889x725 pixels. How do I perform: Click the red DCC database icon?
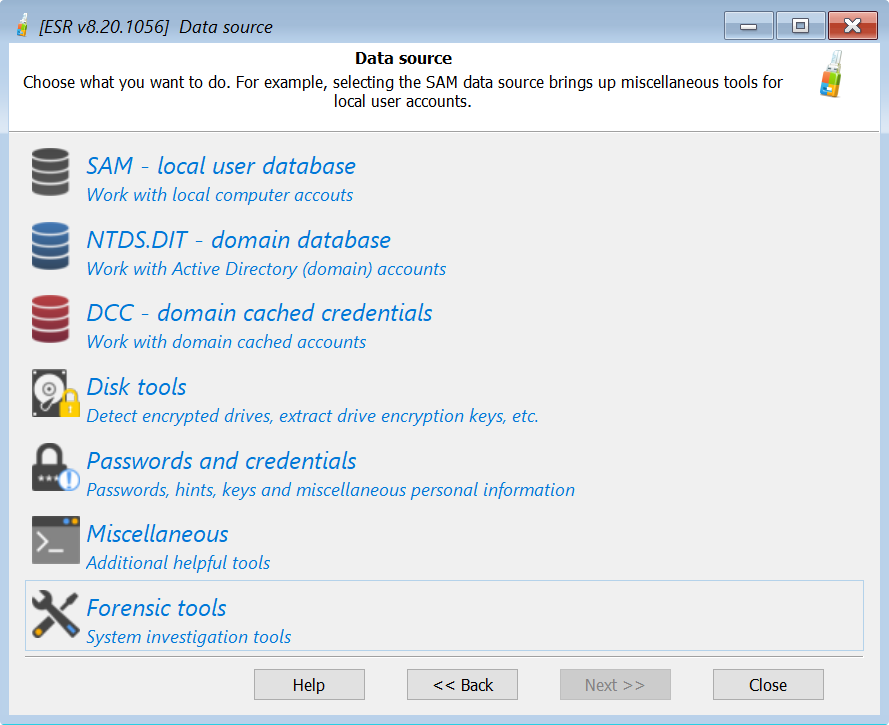51,319
